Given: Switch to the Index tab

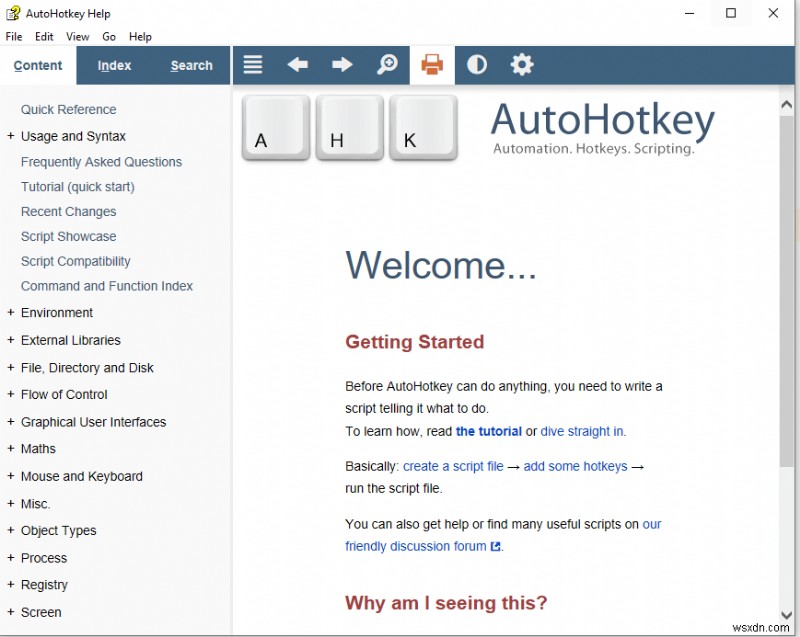Looking at the screenshot, I should [114, 64].
